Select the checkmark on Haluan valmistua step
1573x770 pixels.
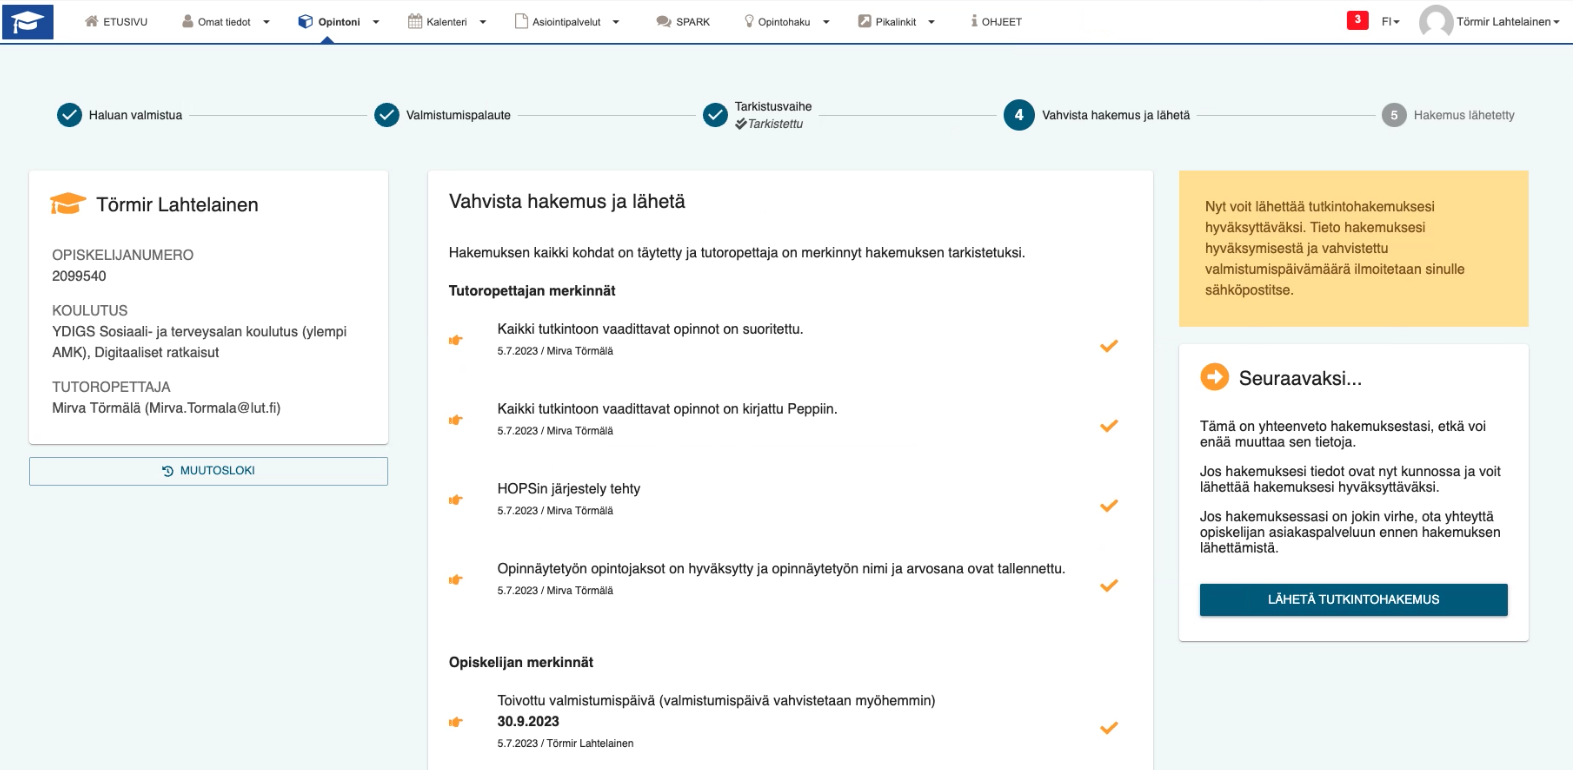[68, 114]
